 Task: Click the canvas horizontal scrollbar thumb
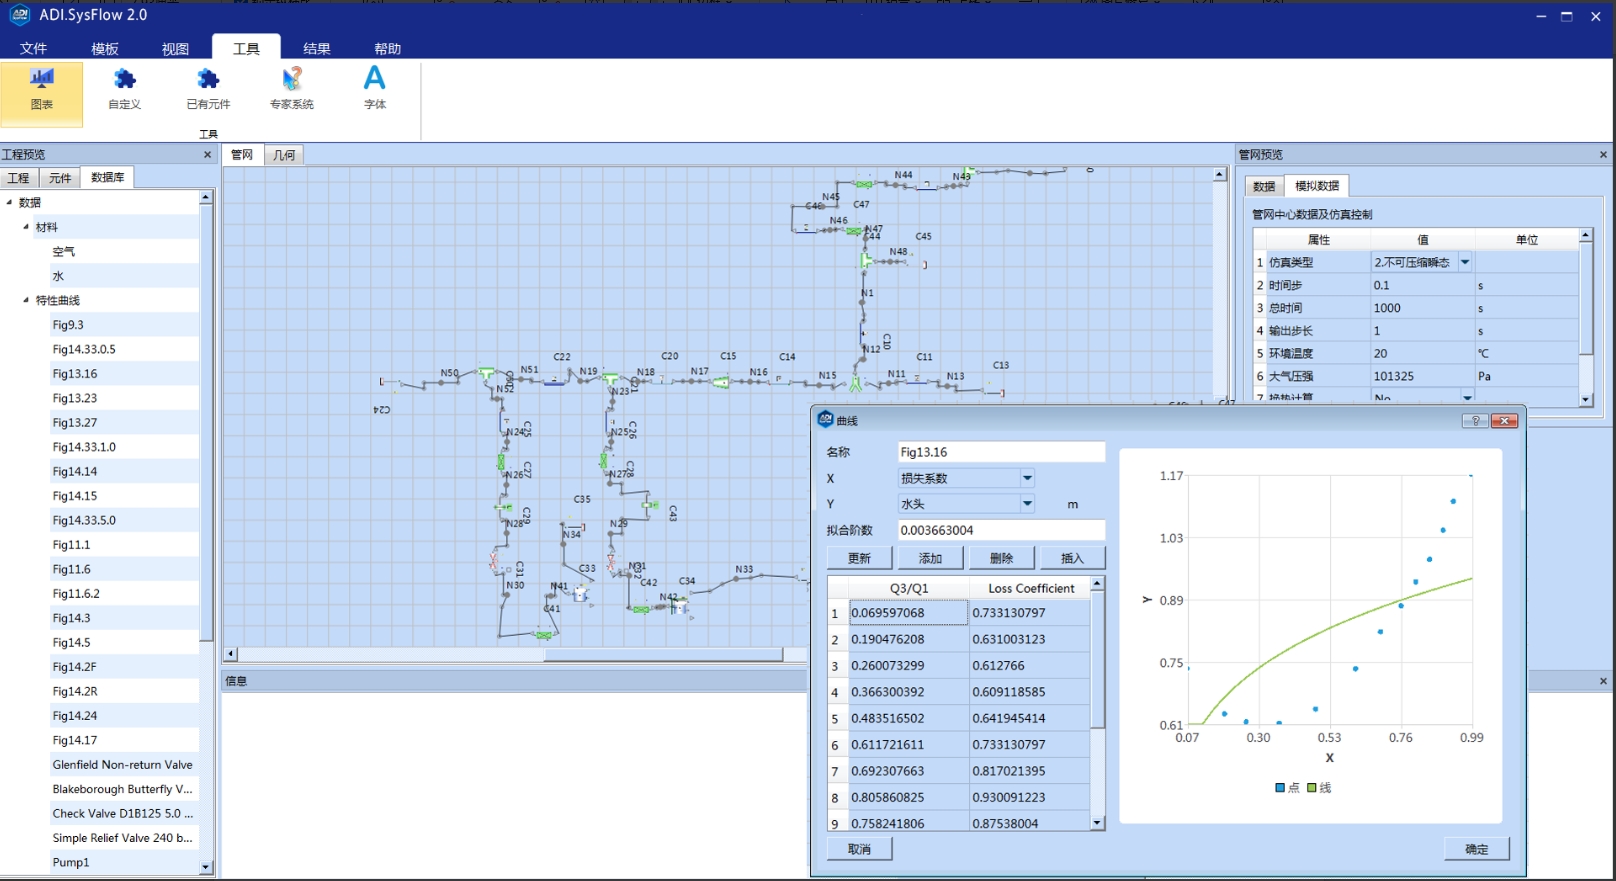(x=663, y=654)
